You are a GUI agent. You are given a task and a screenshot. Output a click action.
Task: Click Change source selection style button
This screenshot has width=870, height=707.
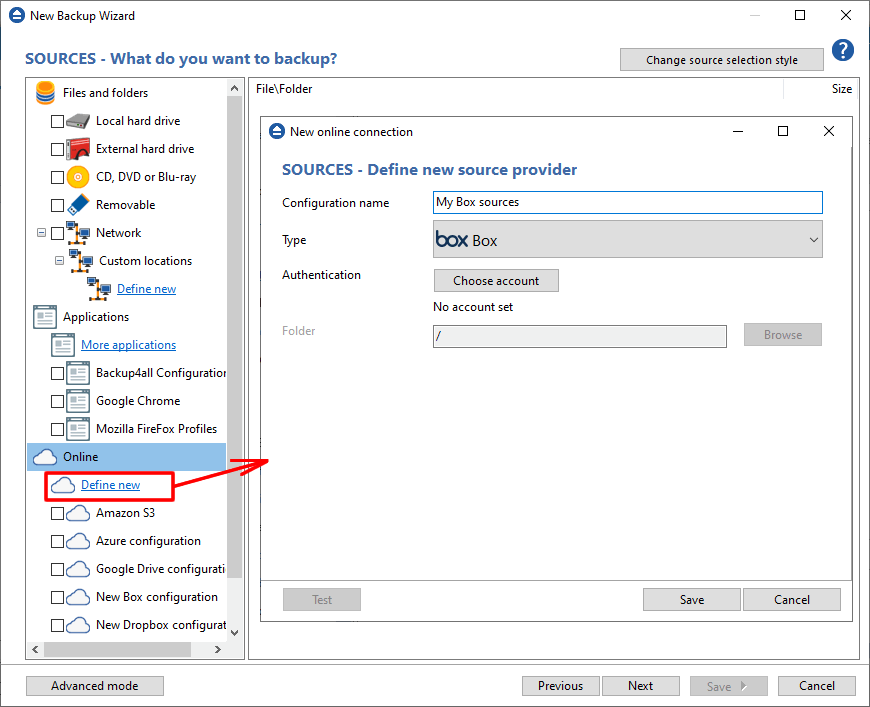(721, 60)
